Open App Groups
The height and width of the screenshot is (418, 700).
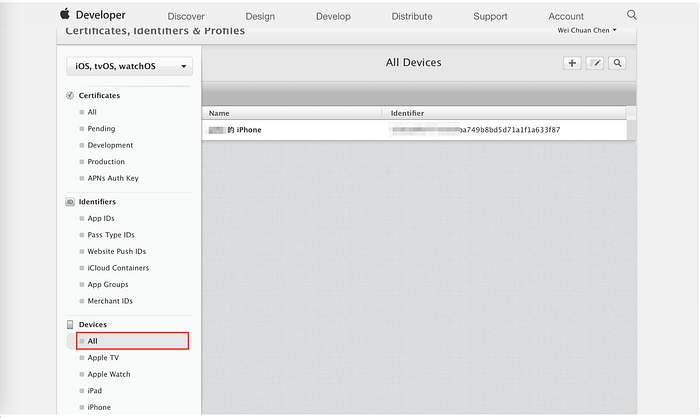pyautogui.click(x=108, y=284)
